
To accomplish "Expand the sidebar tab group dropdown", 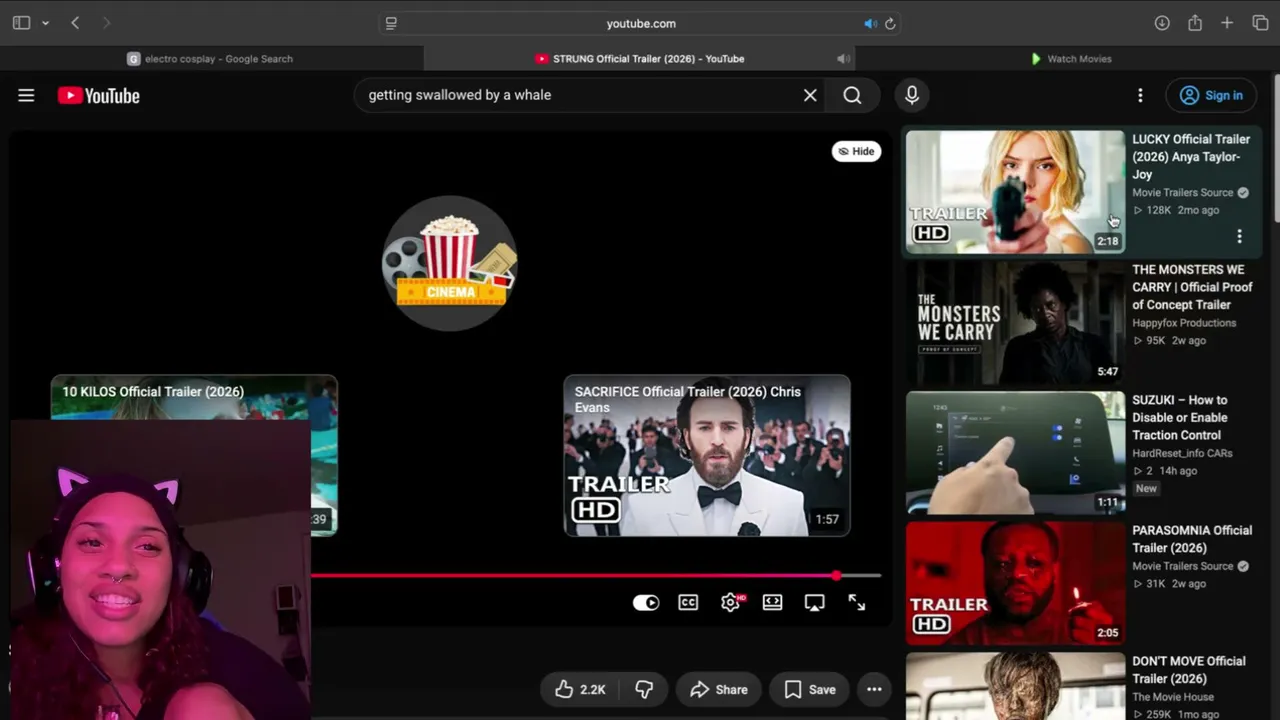I will coord(45,23).
